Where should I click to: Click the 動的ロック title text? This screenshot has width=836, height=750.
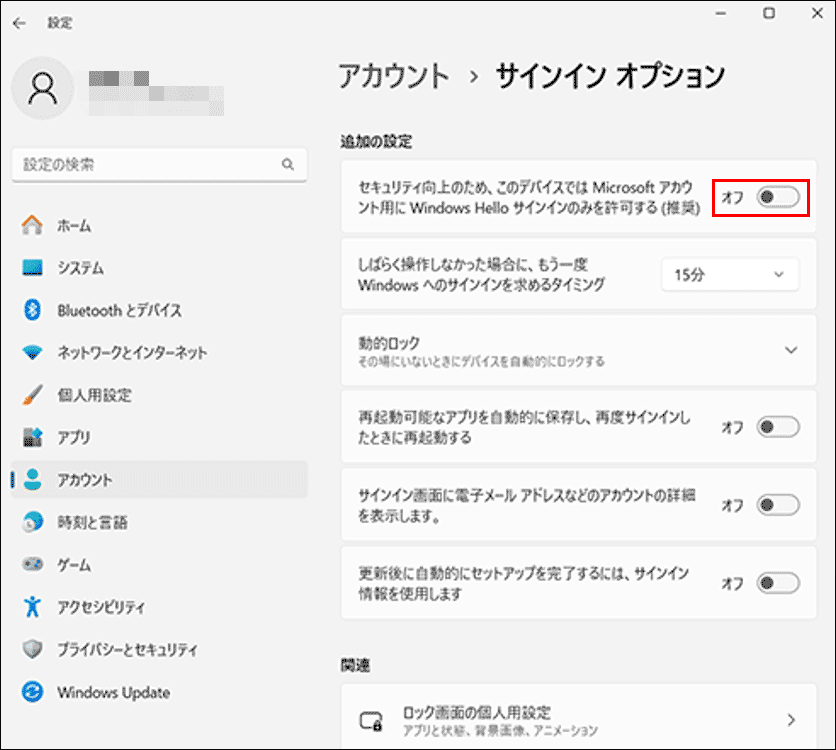pyautogui.click(x=389, y=343)
